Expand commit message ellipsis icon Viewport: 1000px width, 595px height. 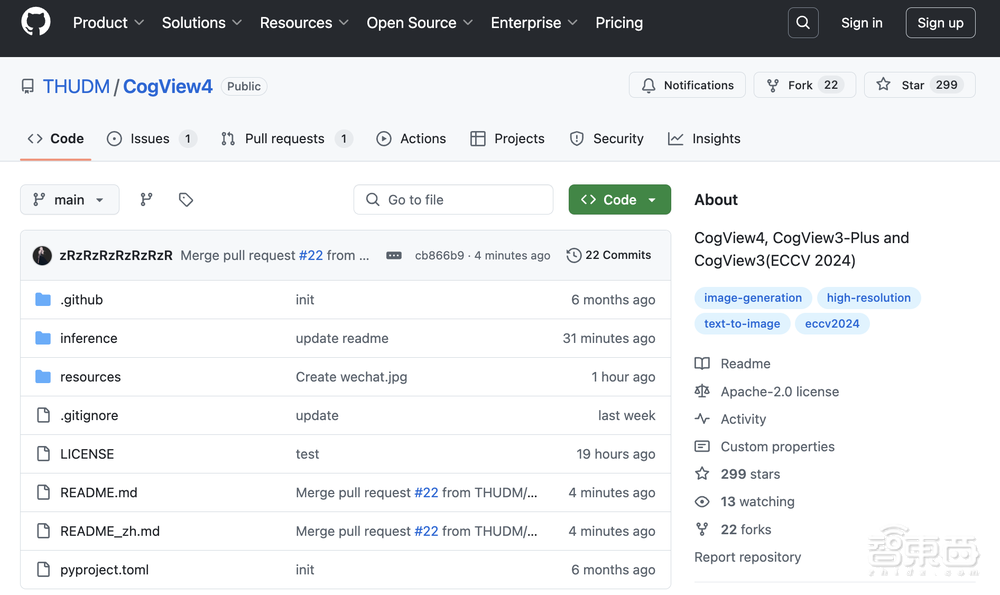394,256
